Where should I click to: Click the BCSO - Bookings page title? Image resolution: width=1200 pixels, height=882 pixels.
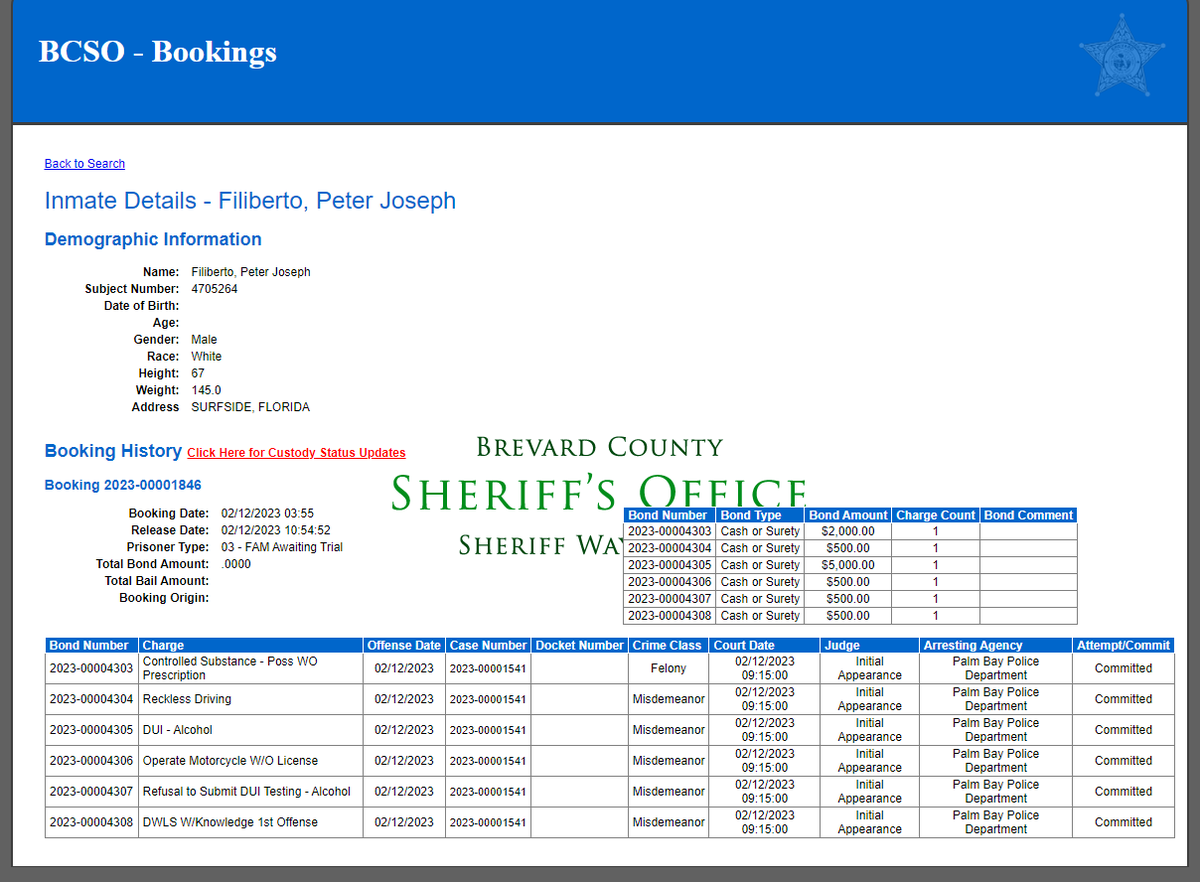(x=158, y=52)
